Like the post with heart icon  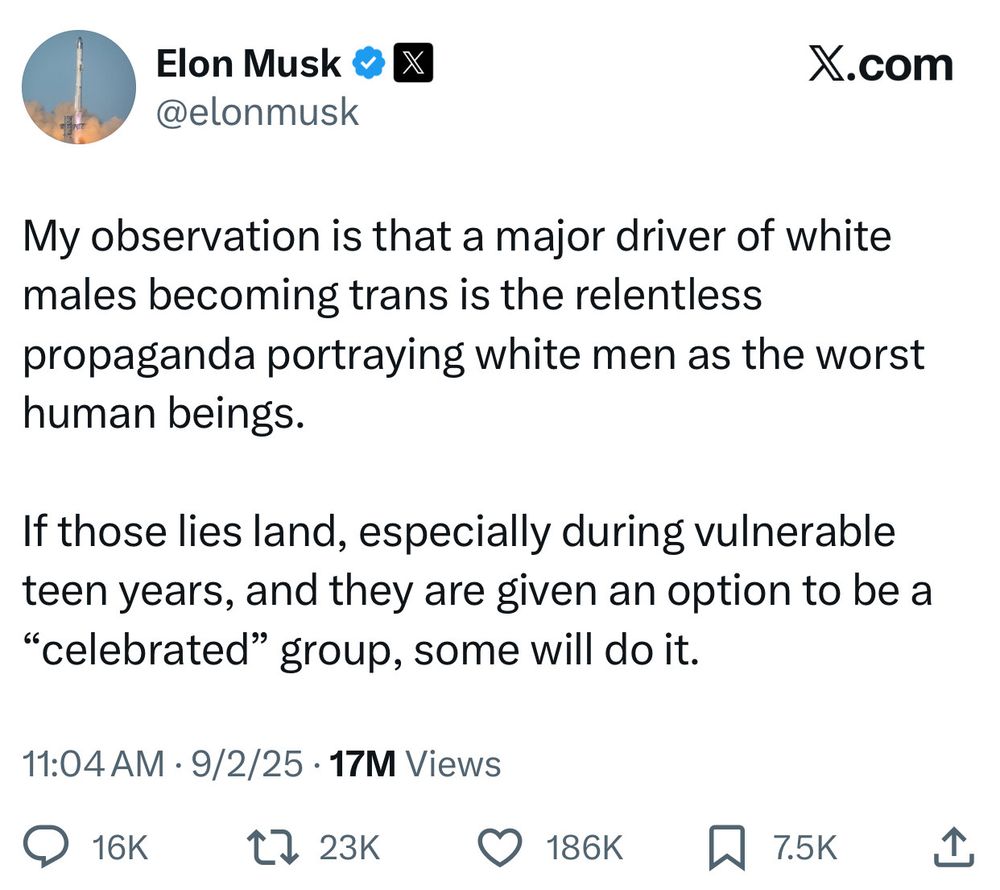(501, 847)
